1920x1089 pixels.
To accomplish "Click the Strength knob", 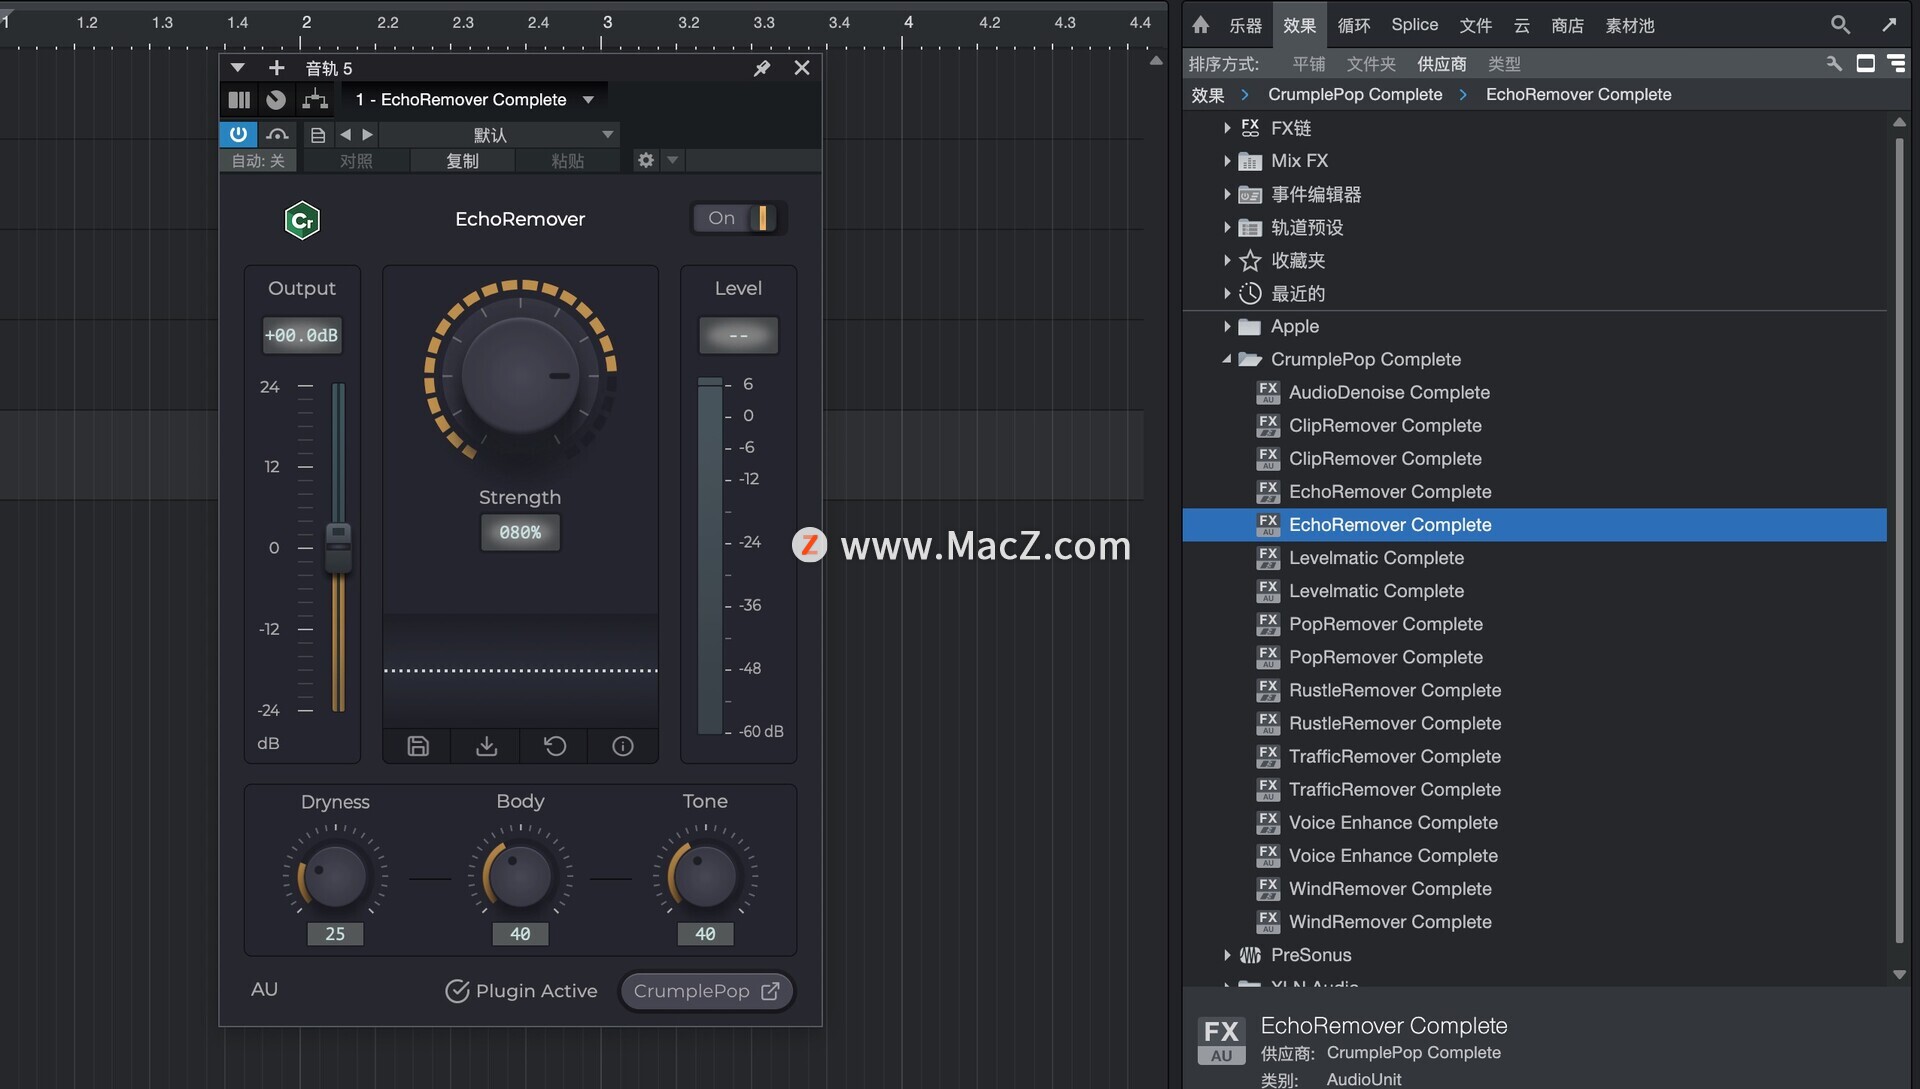I will 520,376.
